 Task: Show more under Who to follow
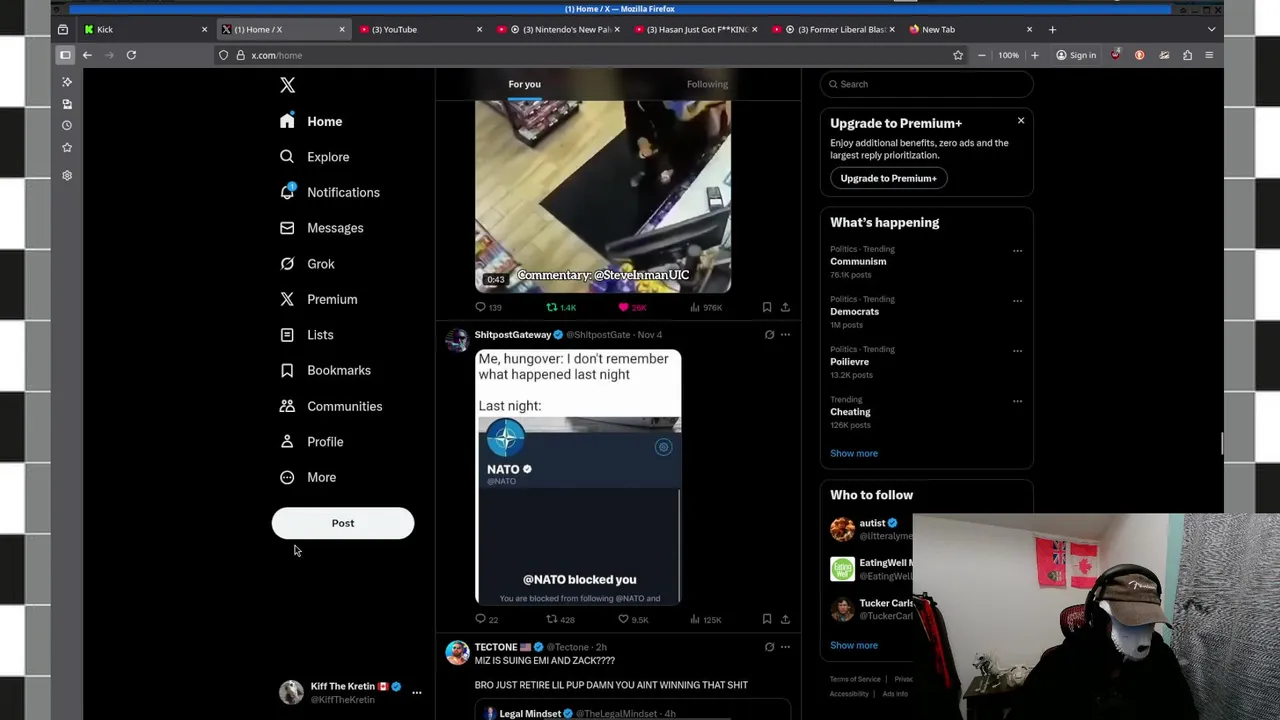(x=854, y=645)
